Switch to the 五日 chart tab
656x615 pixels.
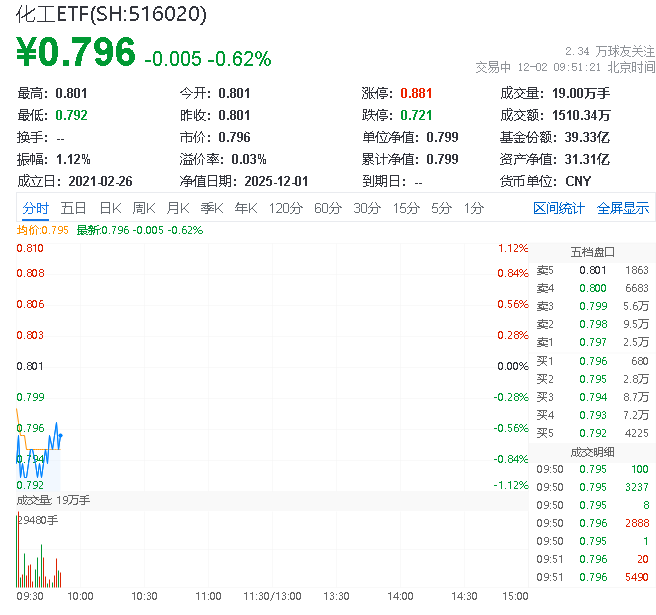click(x=73, y=208)
